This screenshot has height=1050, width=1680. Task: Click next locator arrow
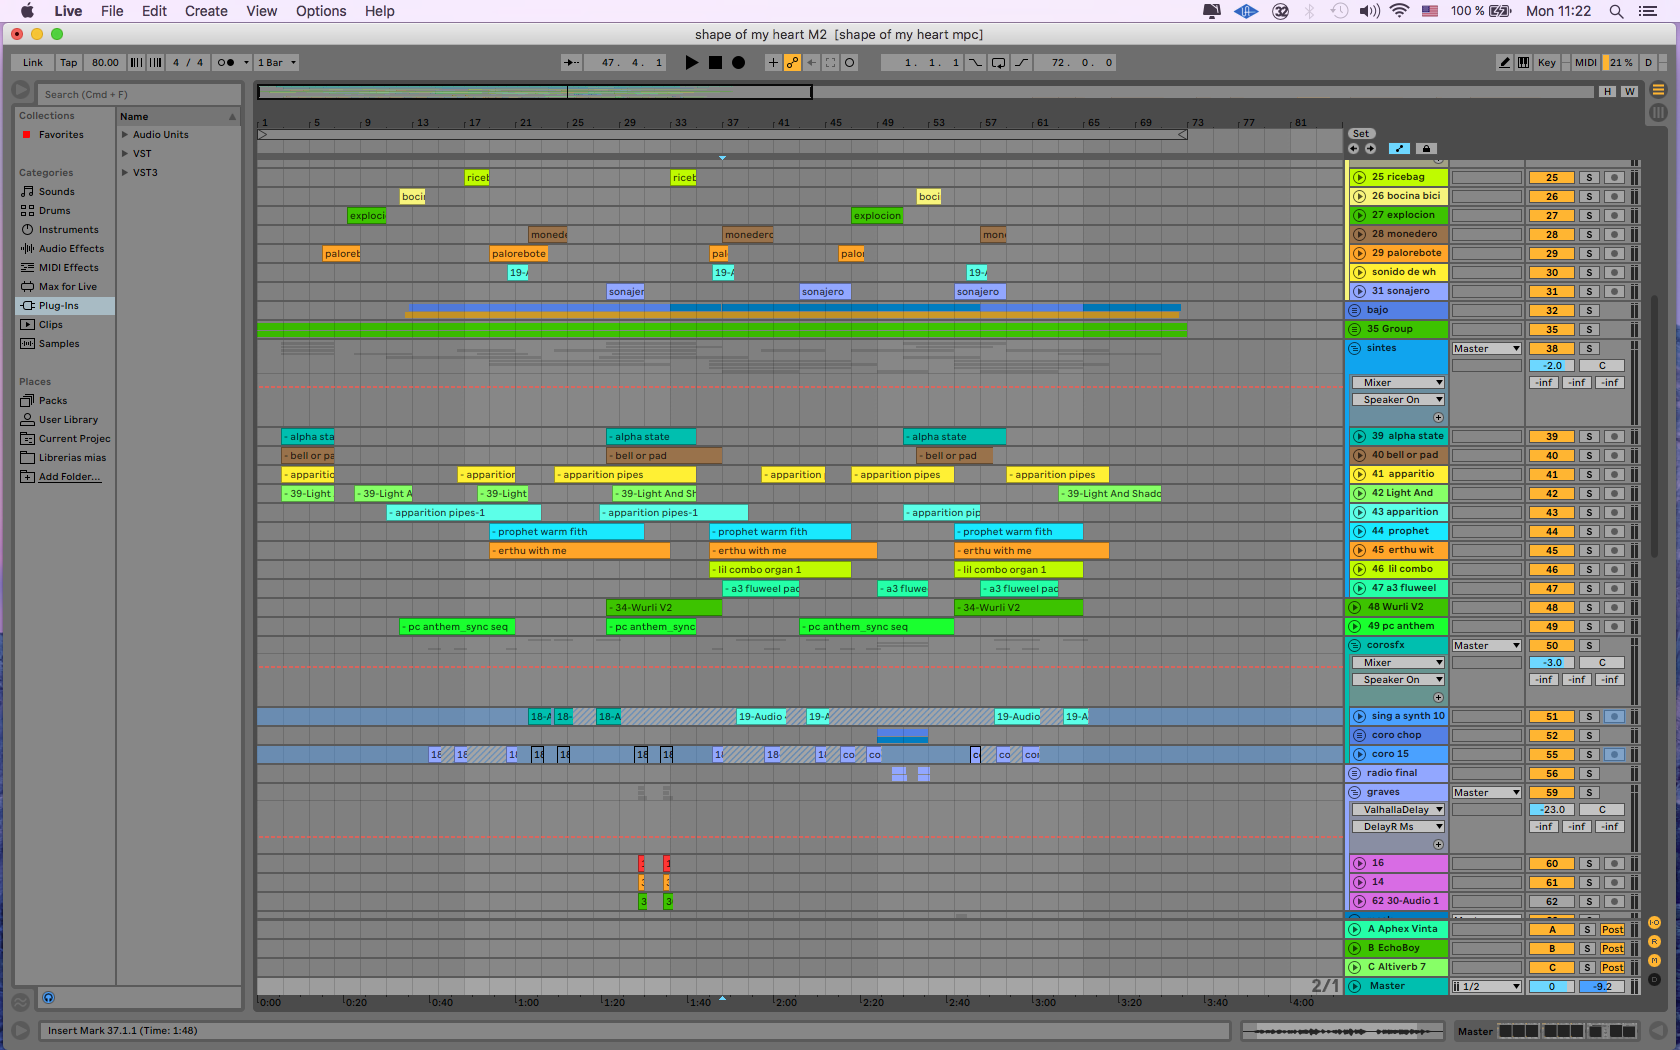click(1370, 148)
